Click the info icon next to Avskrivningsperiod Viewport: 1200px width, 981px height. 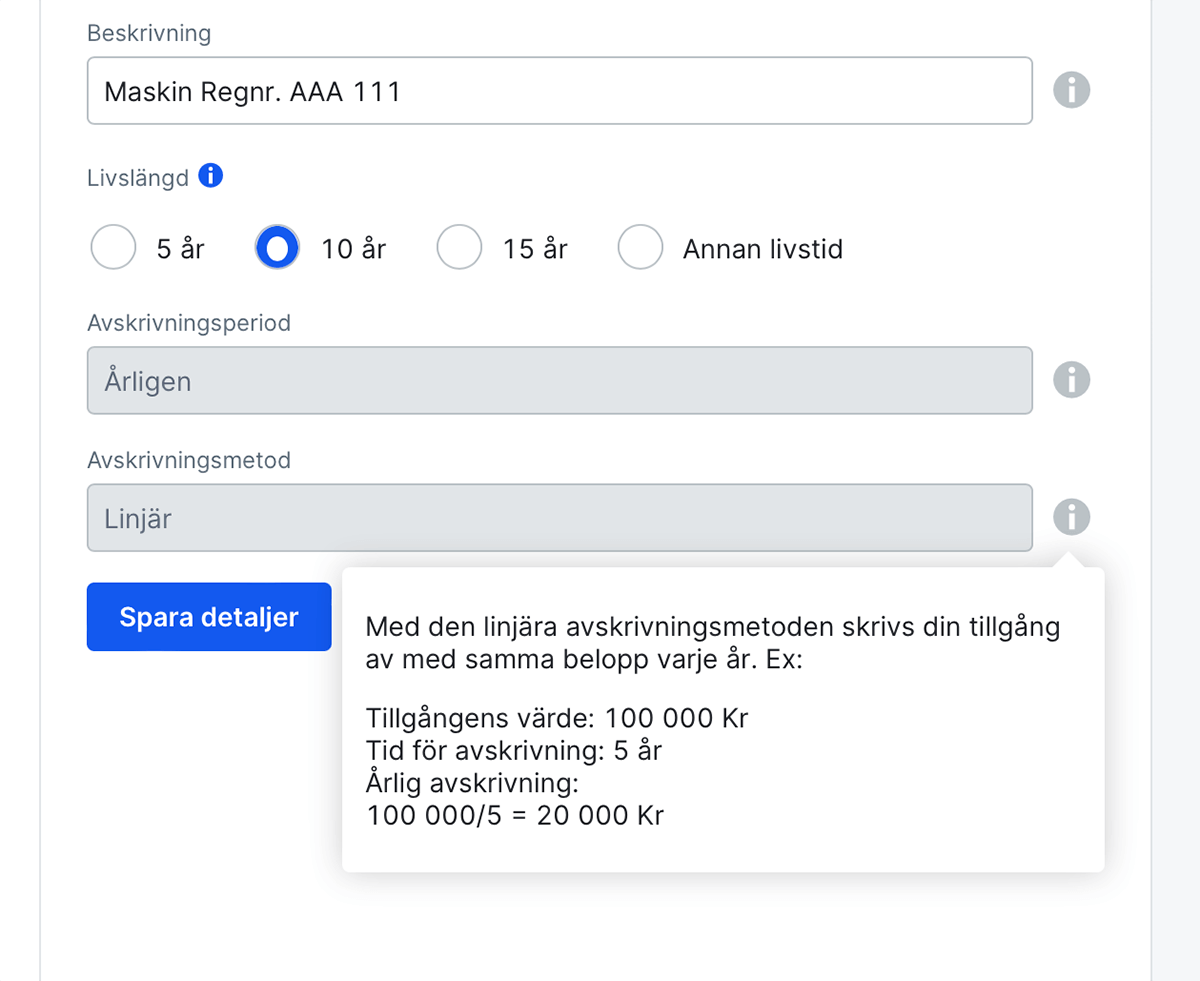(1071, 380)
